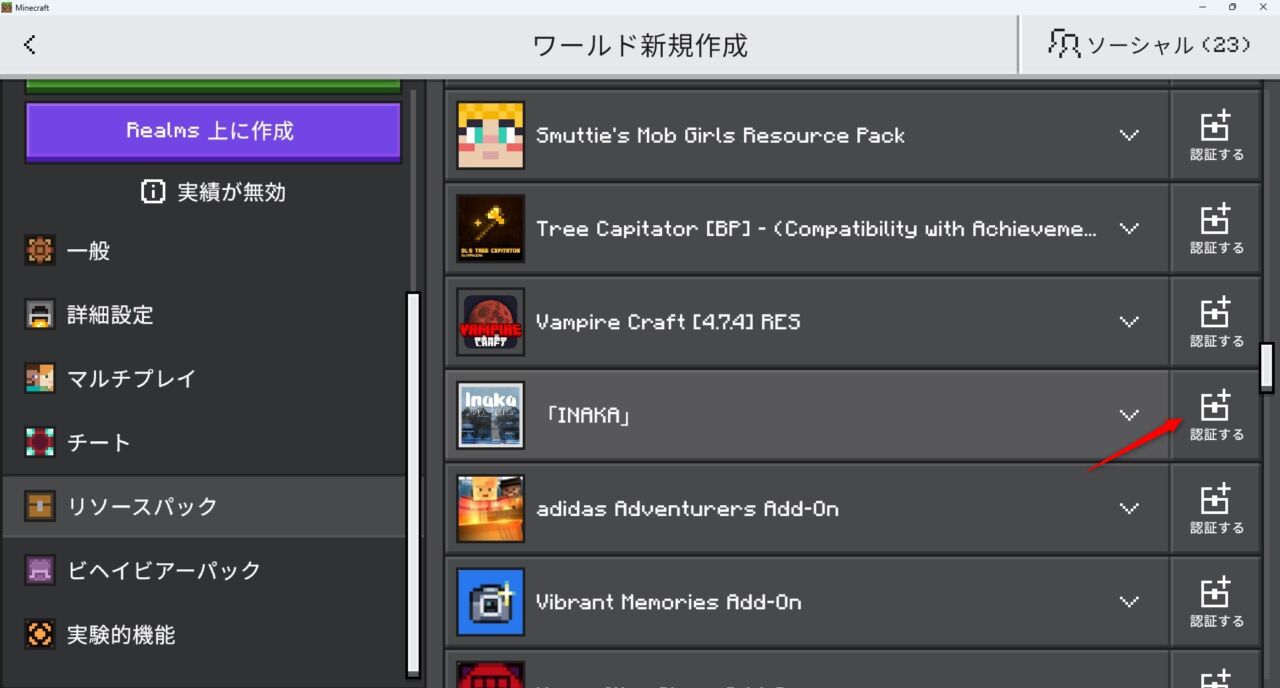Viewport: 1280px width, 688px height.
Task: Activate adidas Adventurers Add-On
Action: pyautogui.click(x=1216, y=509)
